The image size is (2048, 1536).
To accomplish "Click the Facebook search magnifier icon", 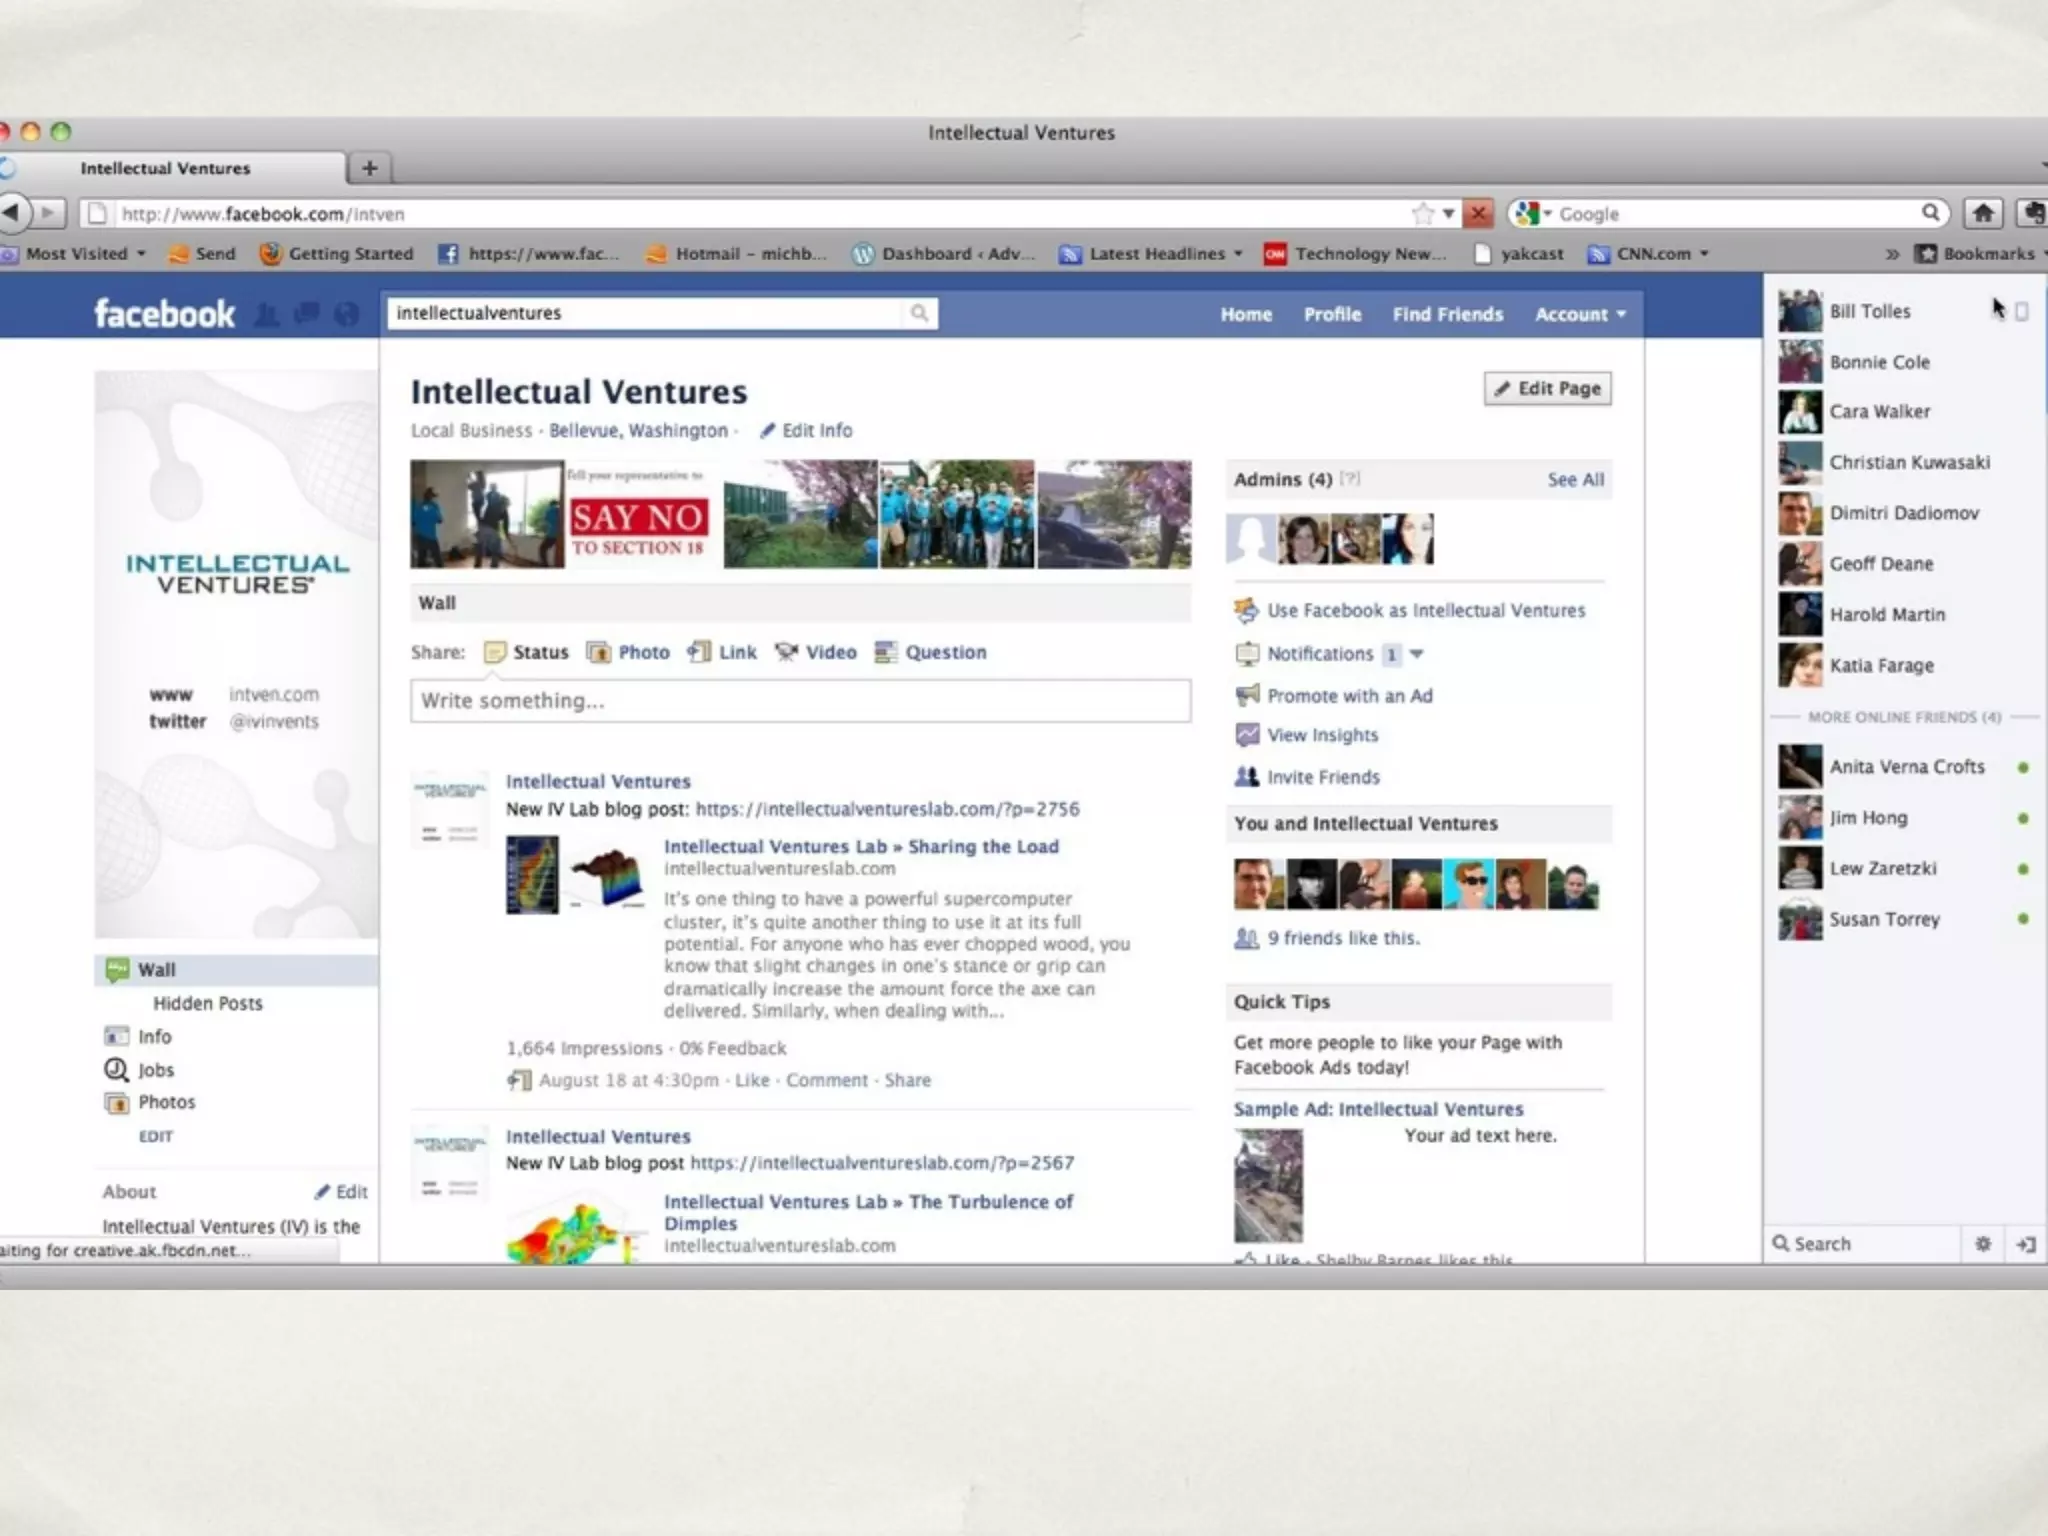I will (919, 314).
